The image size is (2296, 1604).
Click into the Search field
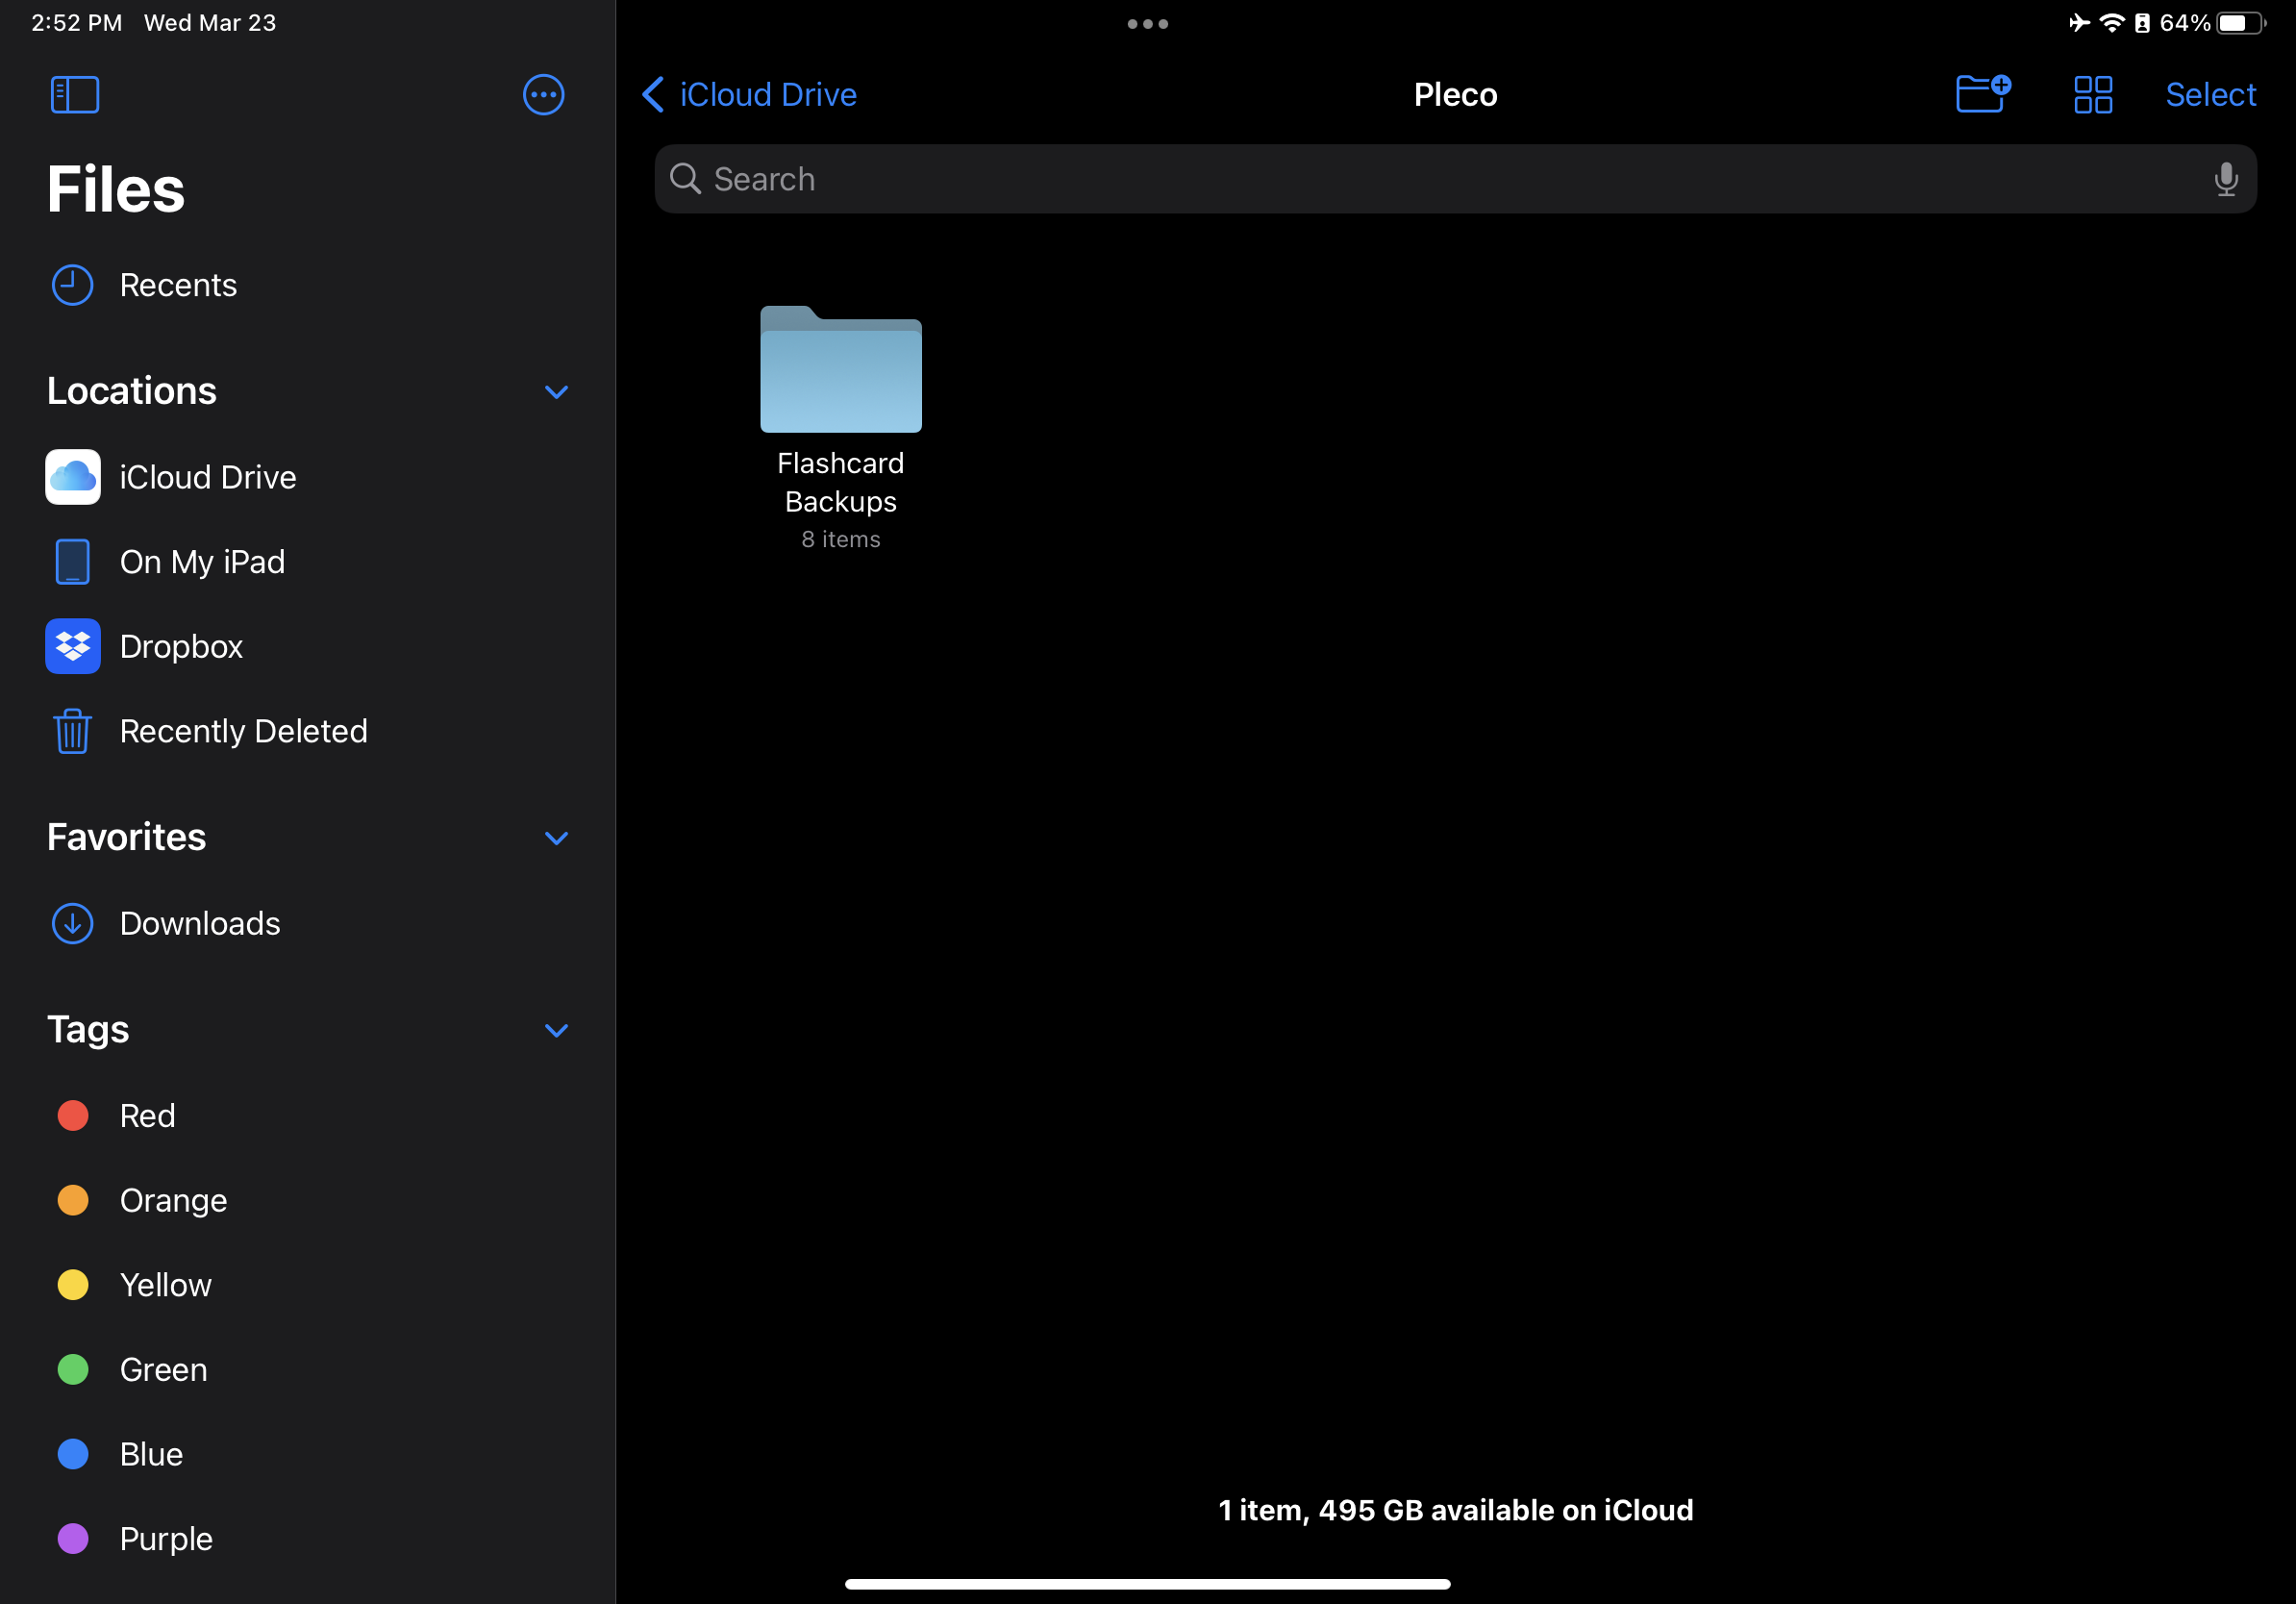[x=1455, y=179]
